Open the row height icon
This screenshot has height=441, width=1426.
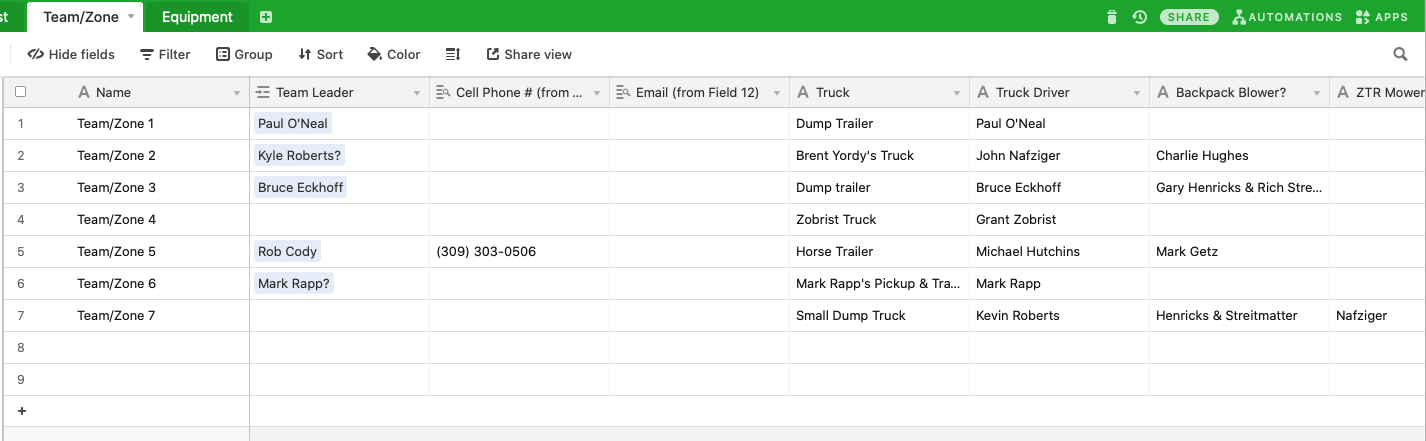pos(453,54)
